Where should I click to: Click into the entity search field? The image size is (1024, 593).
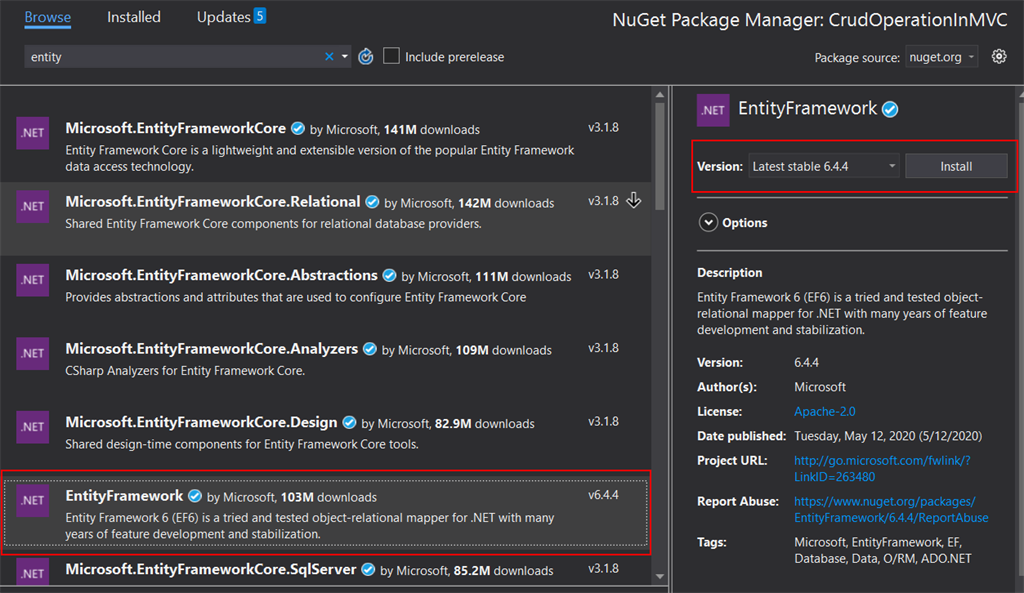click(170, 57)
